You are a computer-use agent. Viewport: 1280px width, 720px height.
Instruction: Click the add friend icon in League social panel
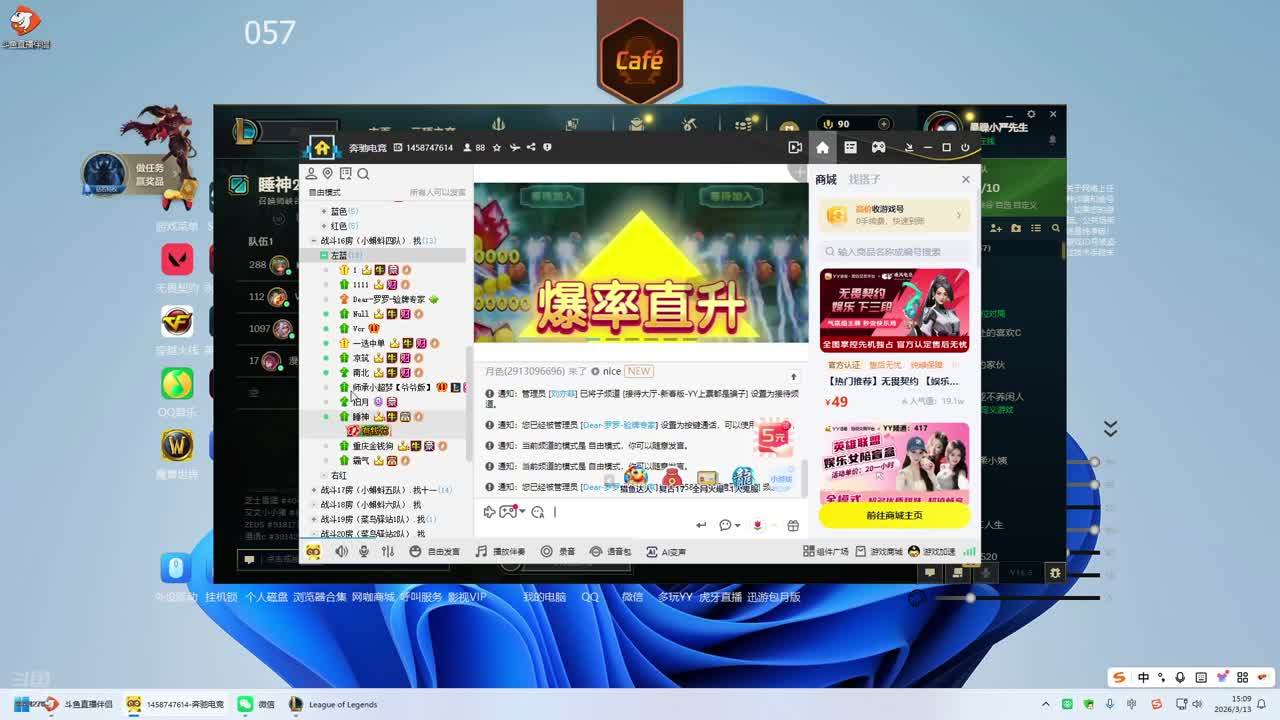(997, 228)
